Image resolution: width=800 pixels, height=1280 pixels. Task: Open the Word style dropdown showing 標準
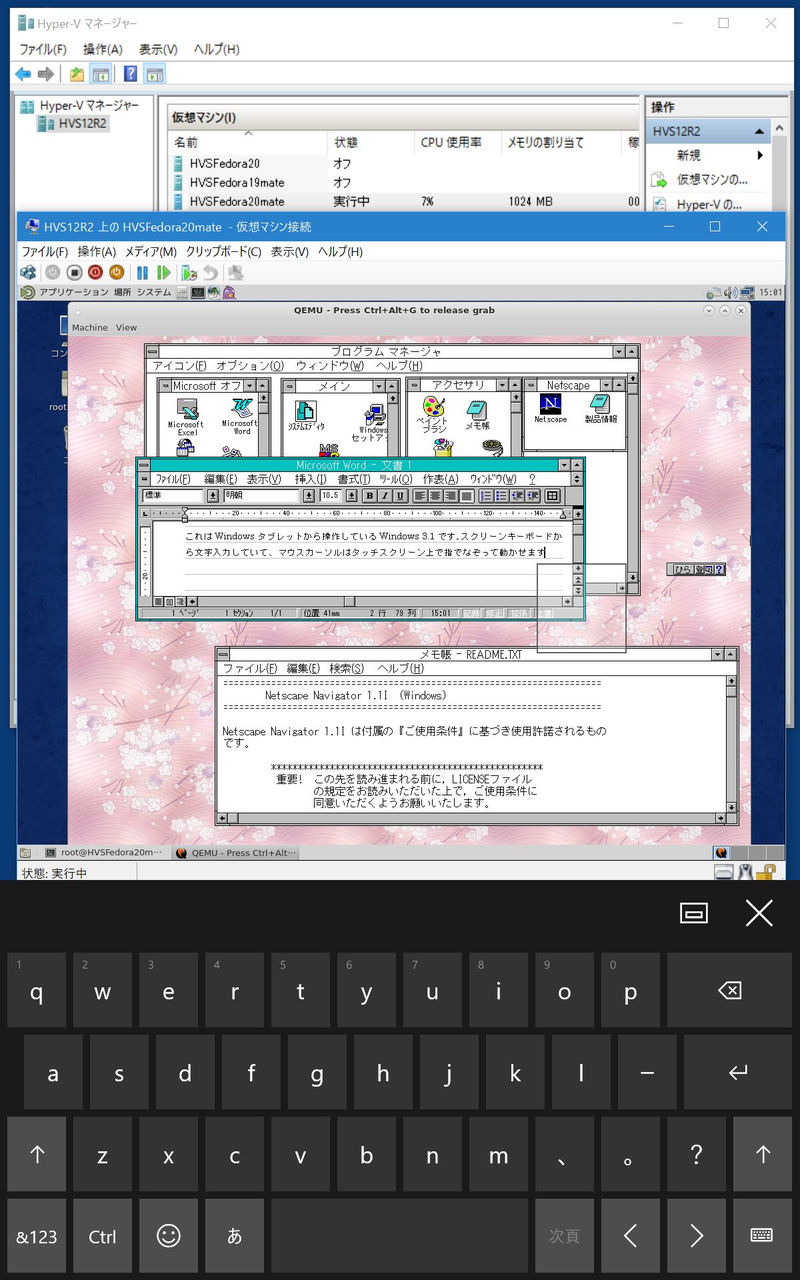tap(212, 496)
